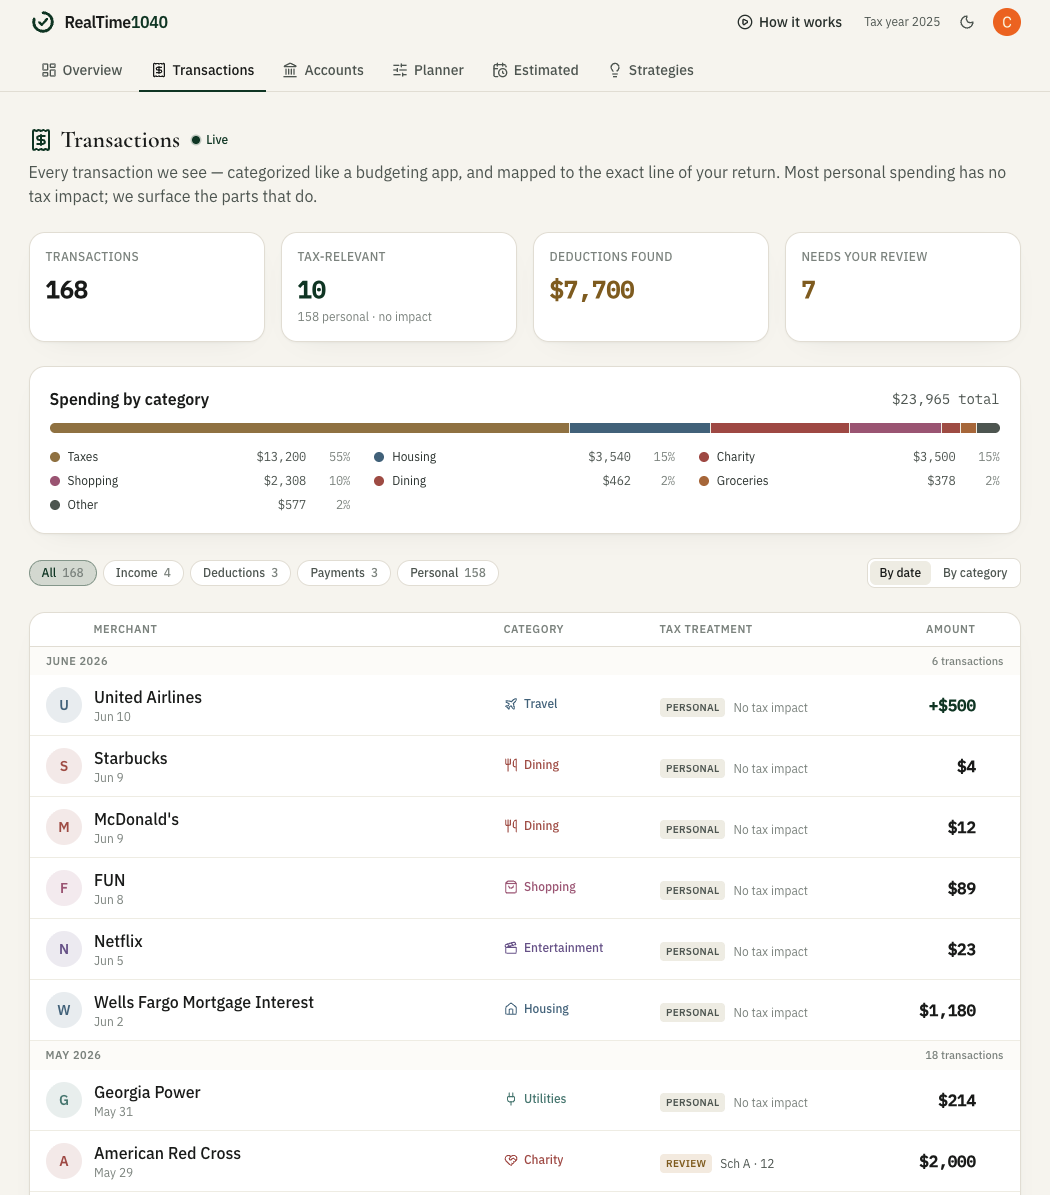Click the Charity red legend swatch
The width and height of the screenshot is (1050, 1195).
coord(704,457)
